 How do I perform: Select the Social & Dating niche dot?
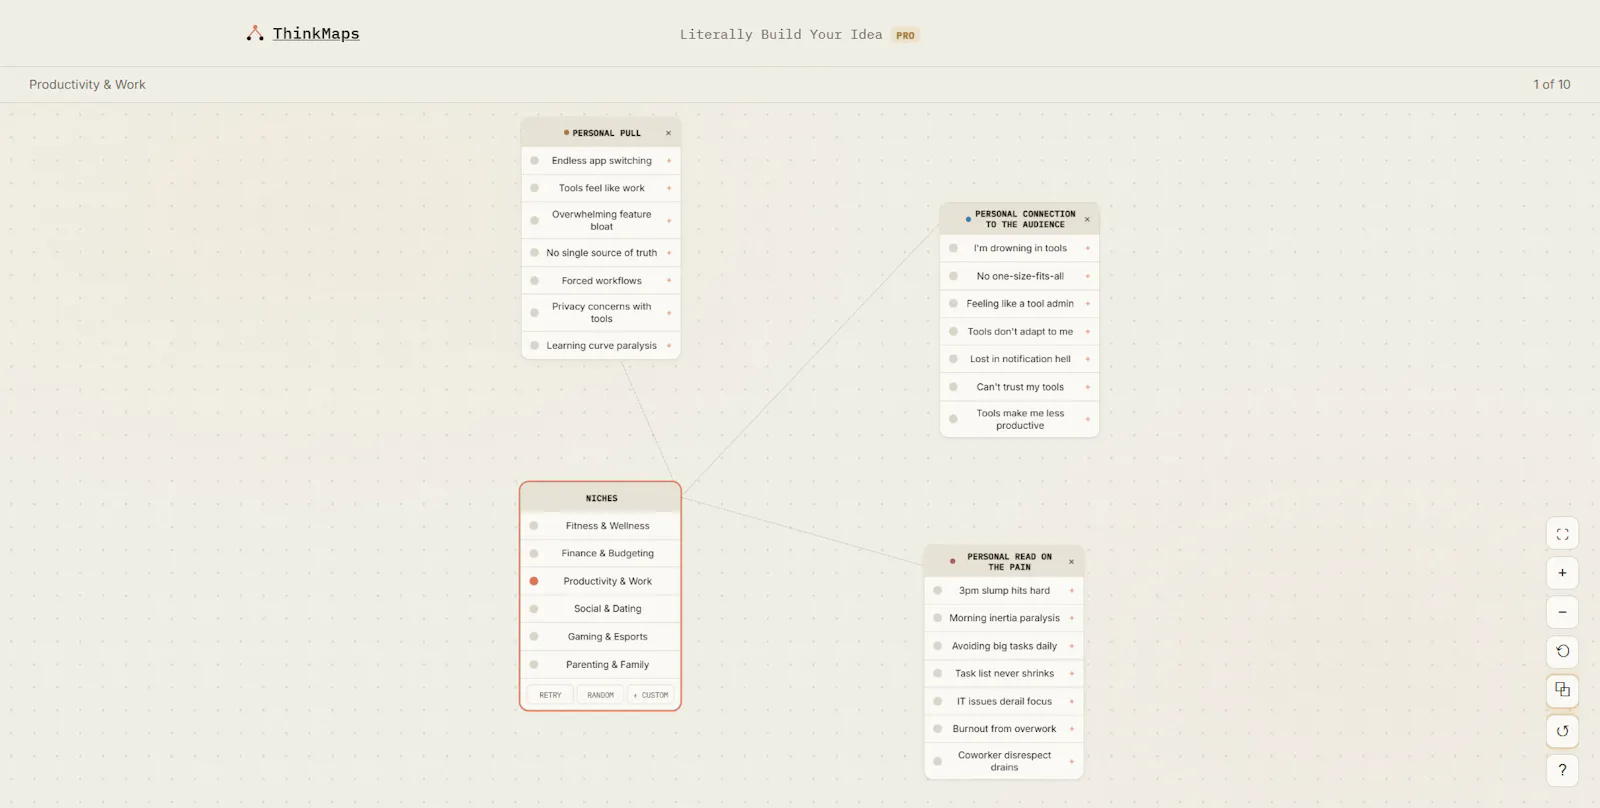(534, 609)
